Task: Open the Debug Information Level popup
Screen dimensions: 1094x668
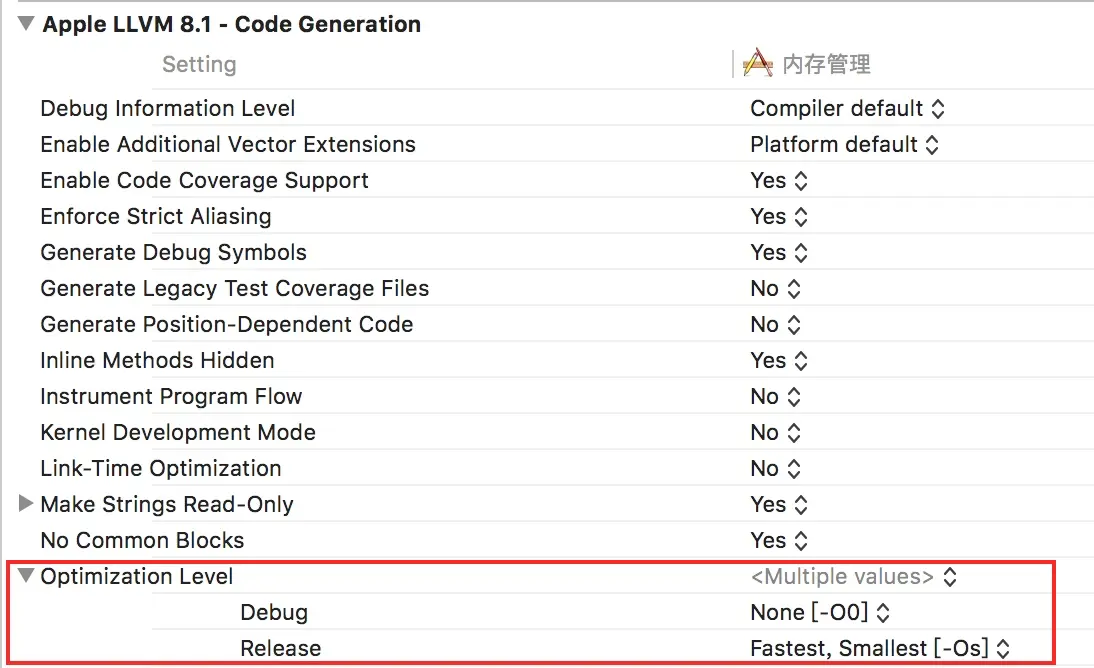Action: point(848,108)
